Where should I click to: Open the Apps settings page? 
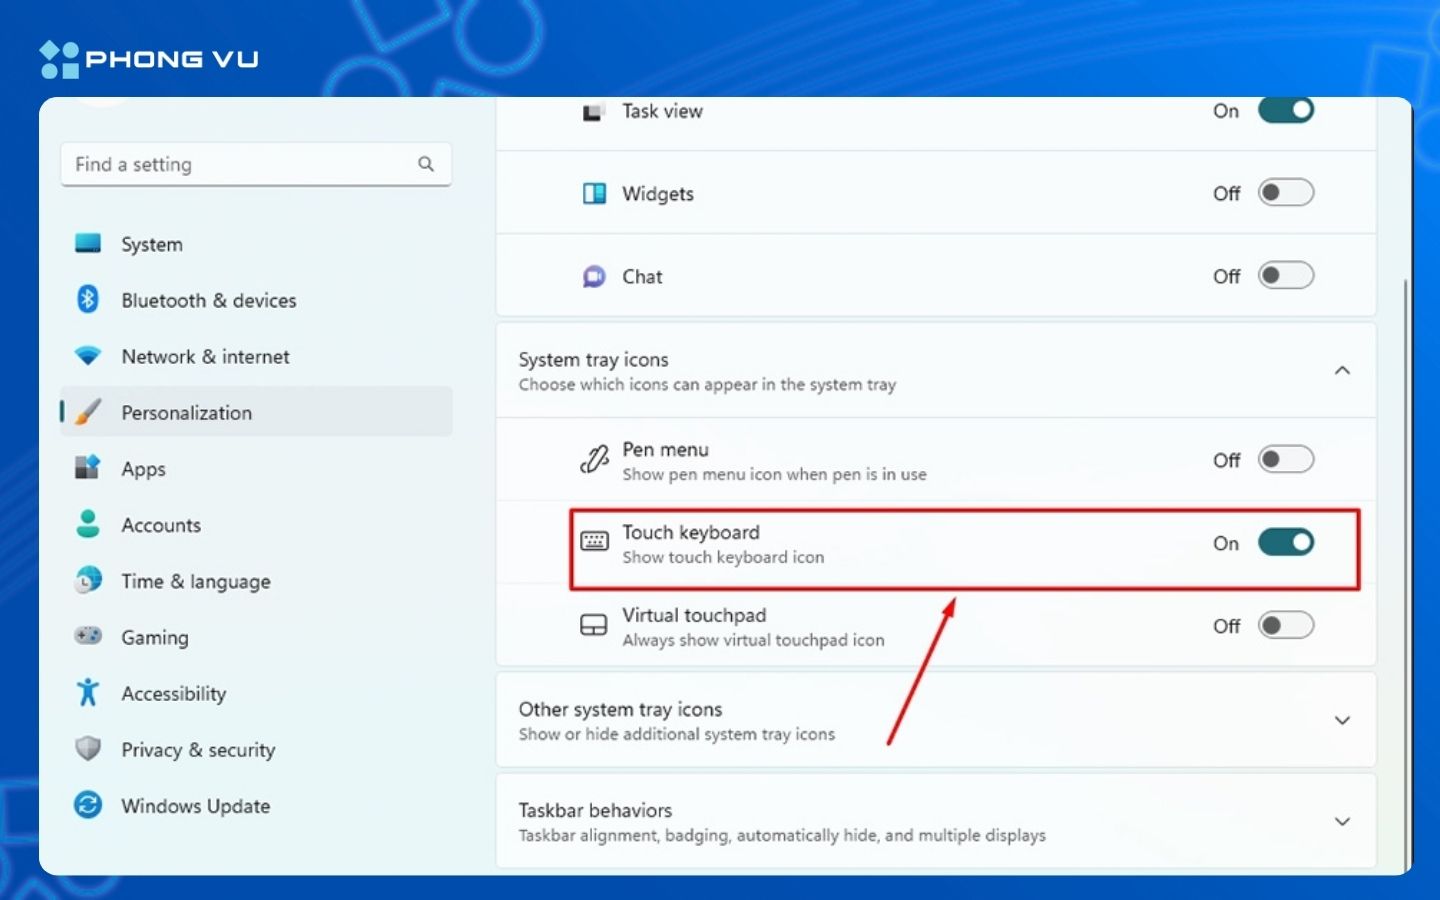click(x=143, y=469)
